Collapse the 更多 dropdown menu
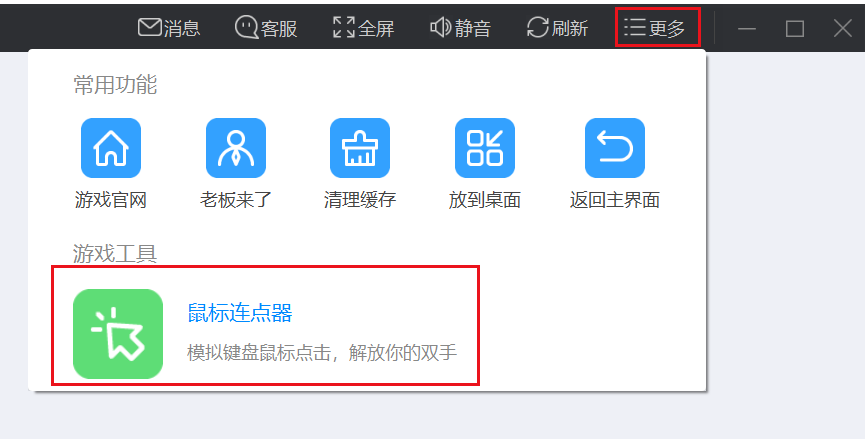865x441 pixels. (x=656, y=28)
